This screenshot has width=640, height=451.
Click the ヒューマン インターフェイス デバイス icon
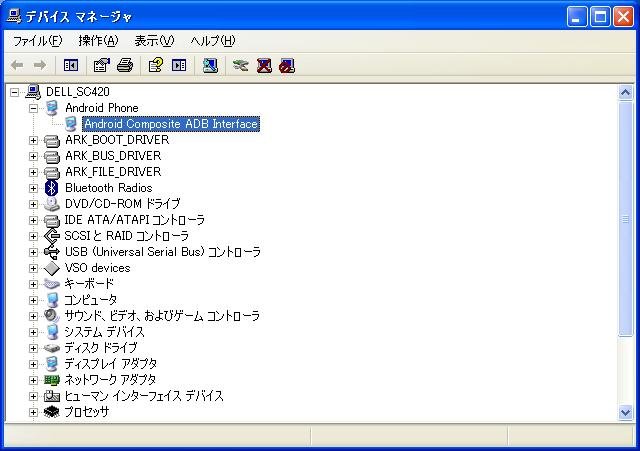point(52,396)
